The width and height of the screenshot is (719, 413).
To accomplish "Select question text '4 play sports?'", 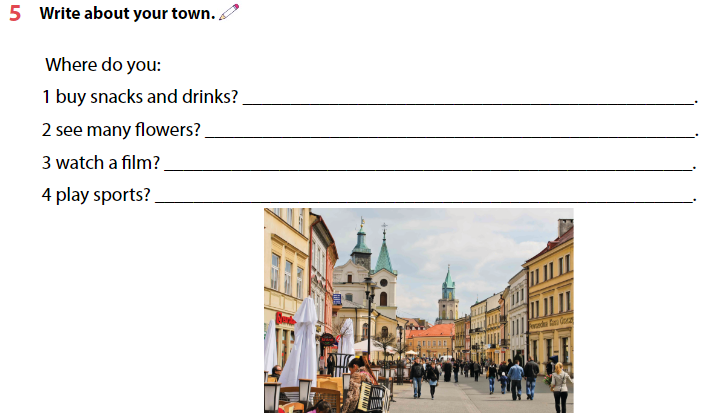I will click(96, 194).
